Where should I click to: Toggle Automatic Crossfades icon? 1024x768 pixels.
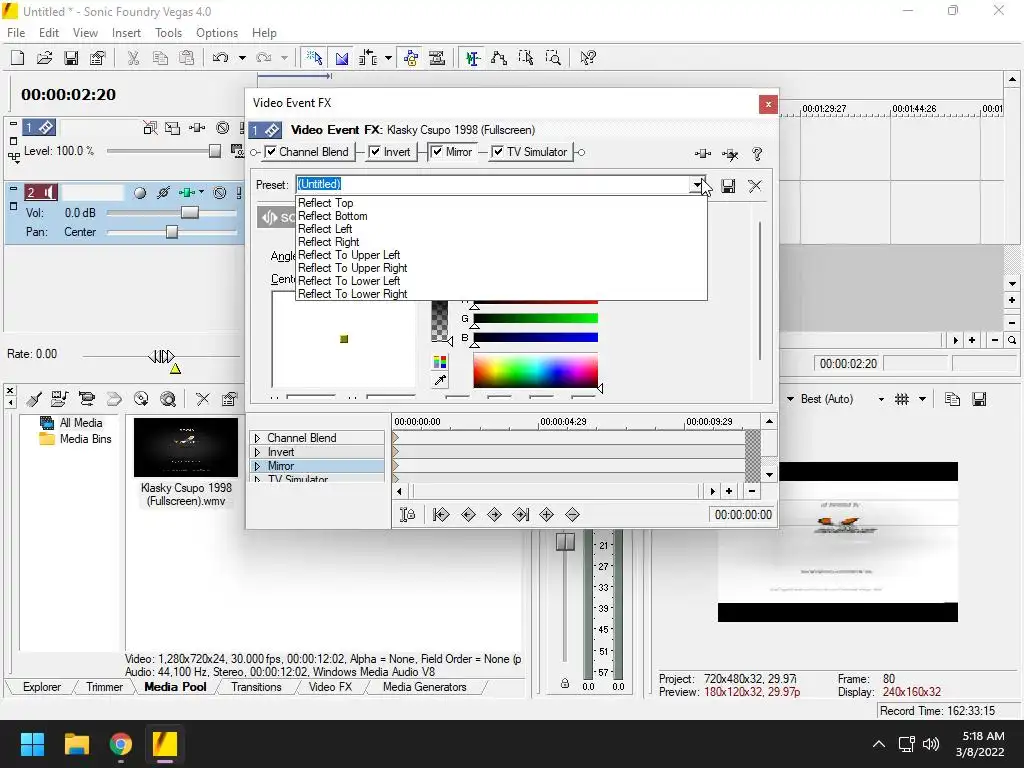(x=342, y=58)
